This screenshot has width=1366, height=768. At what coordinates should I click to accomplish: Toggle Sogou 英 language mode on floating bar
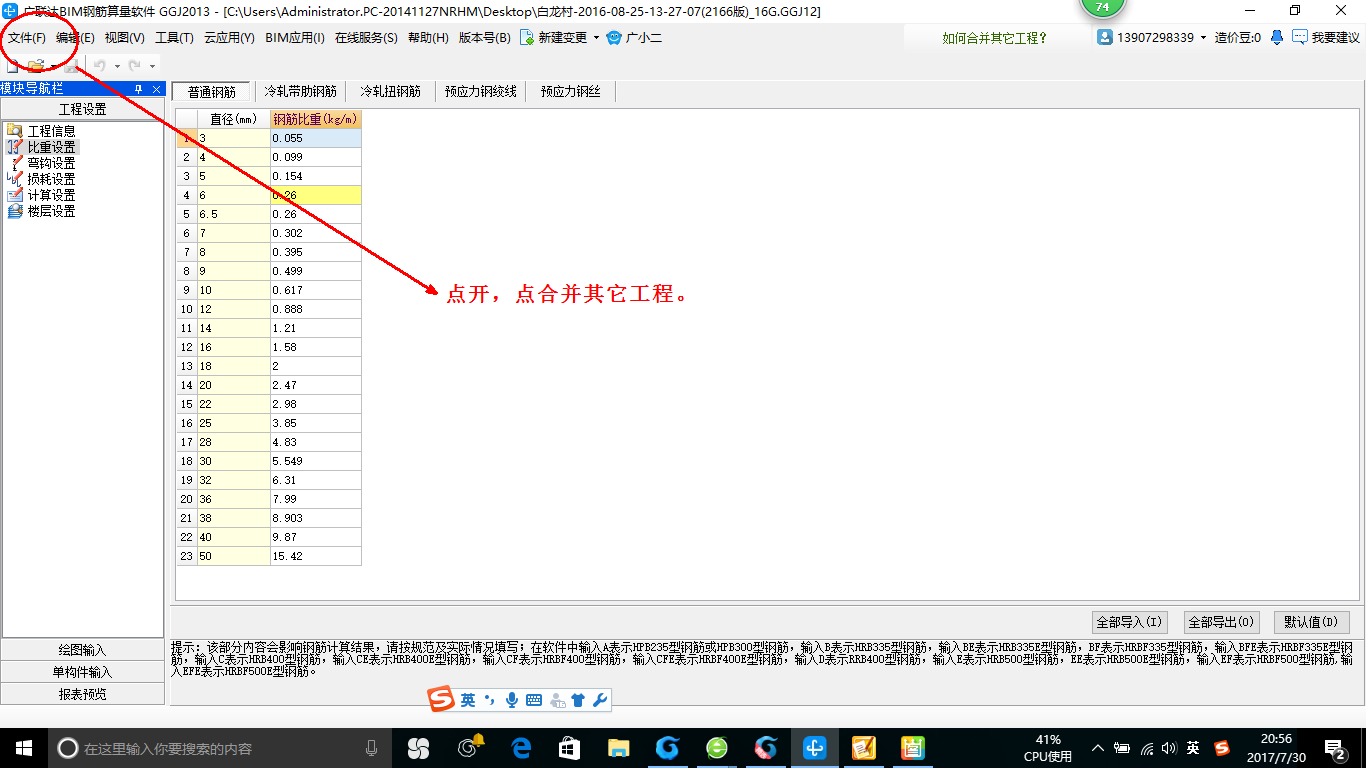tap(468, 700)
